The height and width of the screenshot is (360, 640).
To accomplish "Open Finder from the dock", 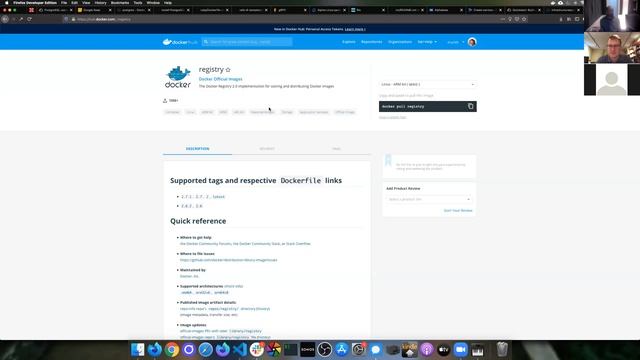I will point(138,349).
